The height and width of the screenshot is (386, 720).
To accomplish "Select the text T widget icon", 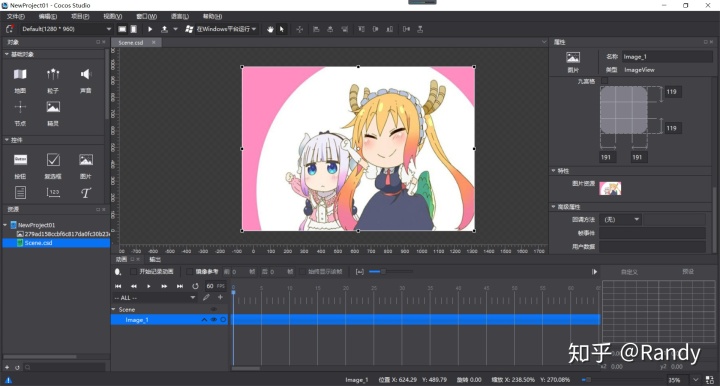I will tap(85, 193).
